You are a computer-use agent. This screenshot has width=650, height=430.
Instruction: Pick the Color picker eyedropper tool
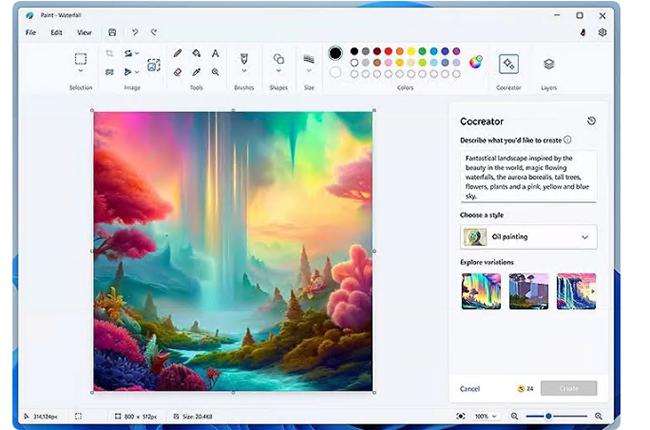197,72
